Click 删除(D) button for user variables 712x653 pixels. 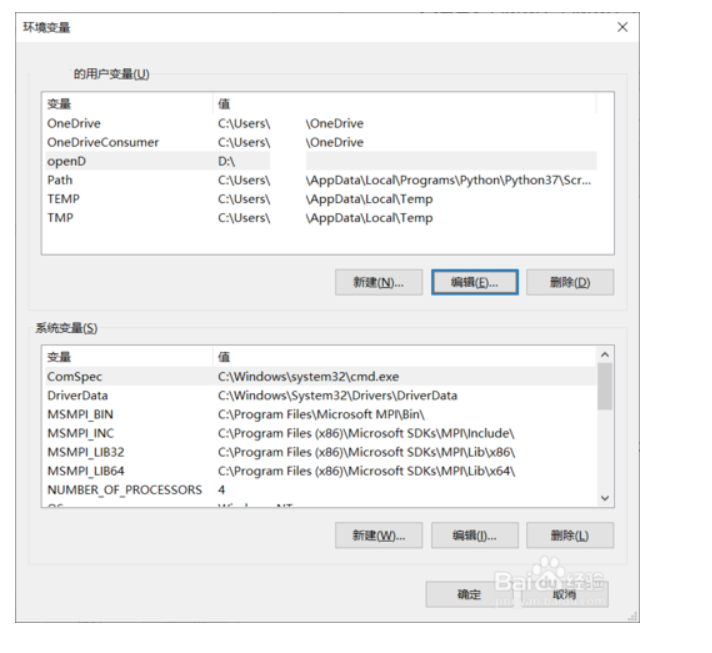point(570,282)
